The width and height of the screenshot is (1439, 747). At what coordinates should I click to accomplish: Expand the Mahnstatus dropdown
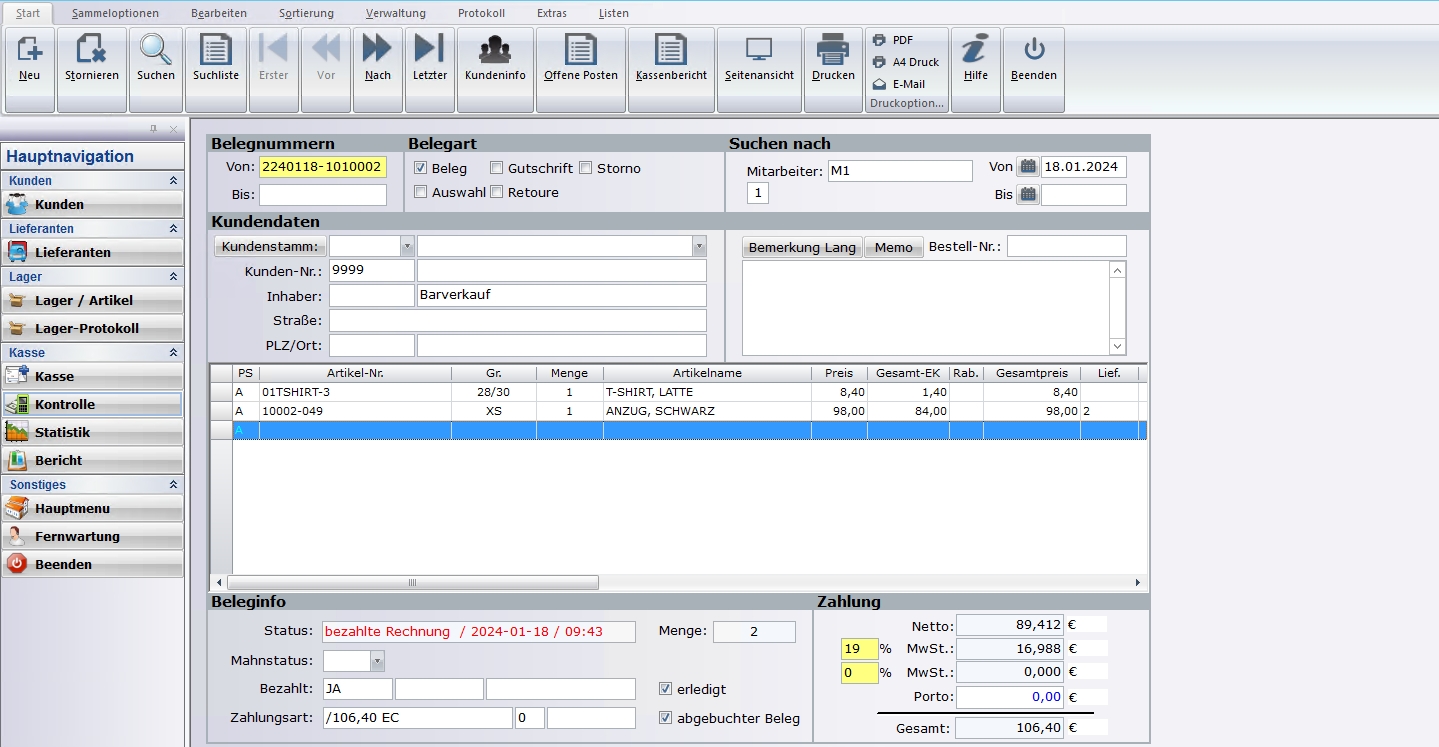(377, 661)
